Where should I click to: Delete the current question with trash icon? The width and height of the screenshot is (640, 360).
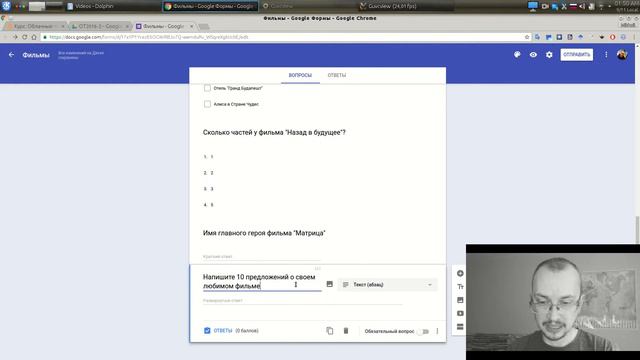[x=346, y=331]
